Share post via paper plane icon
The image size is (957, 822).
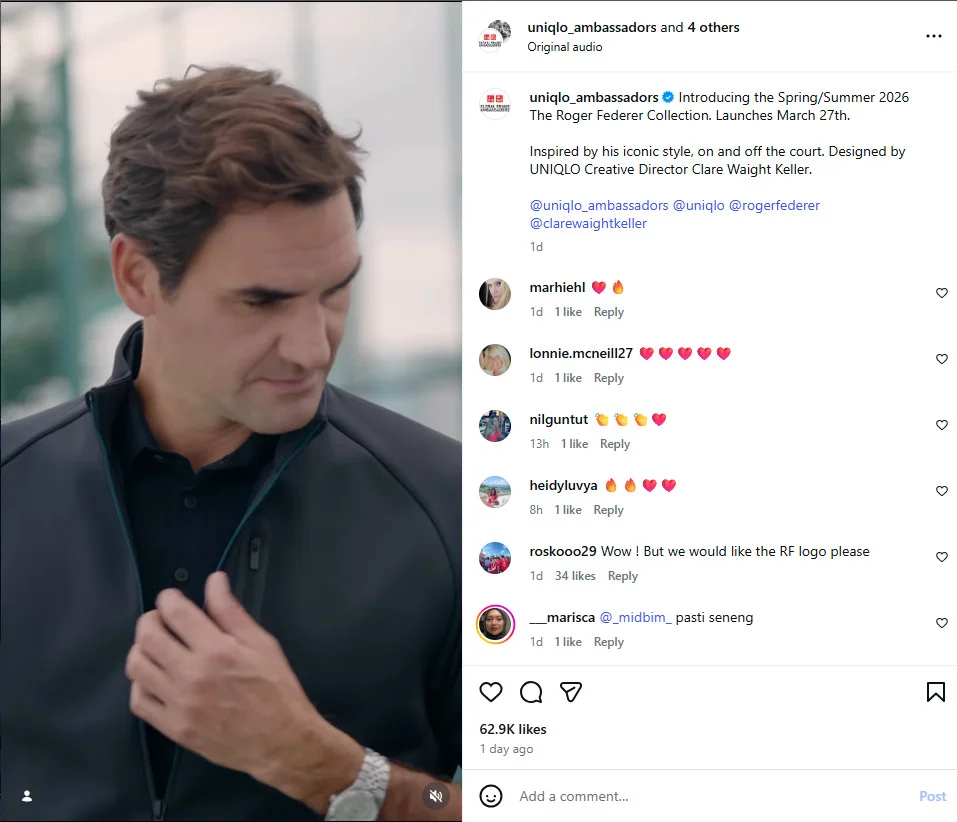571,692
